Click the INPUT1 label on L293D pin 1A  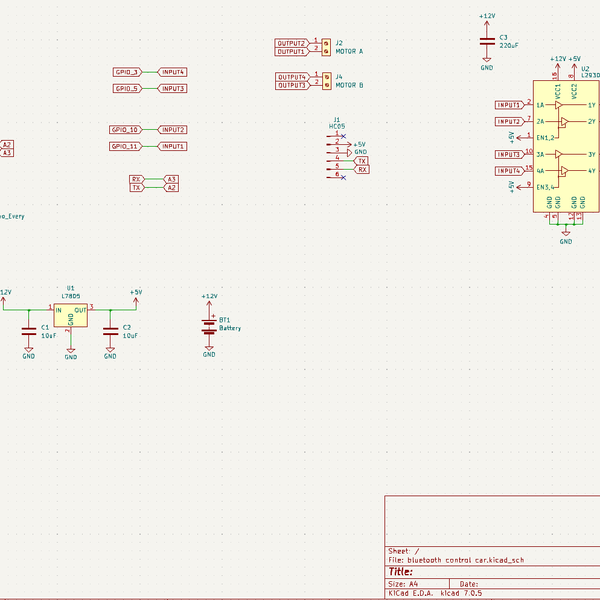click(x=508, y=105)
